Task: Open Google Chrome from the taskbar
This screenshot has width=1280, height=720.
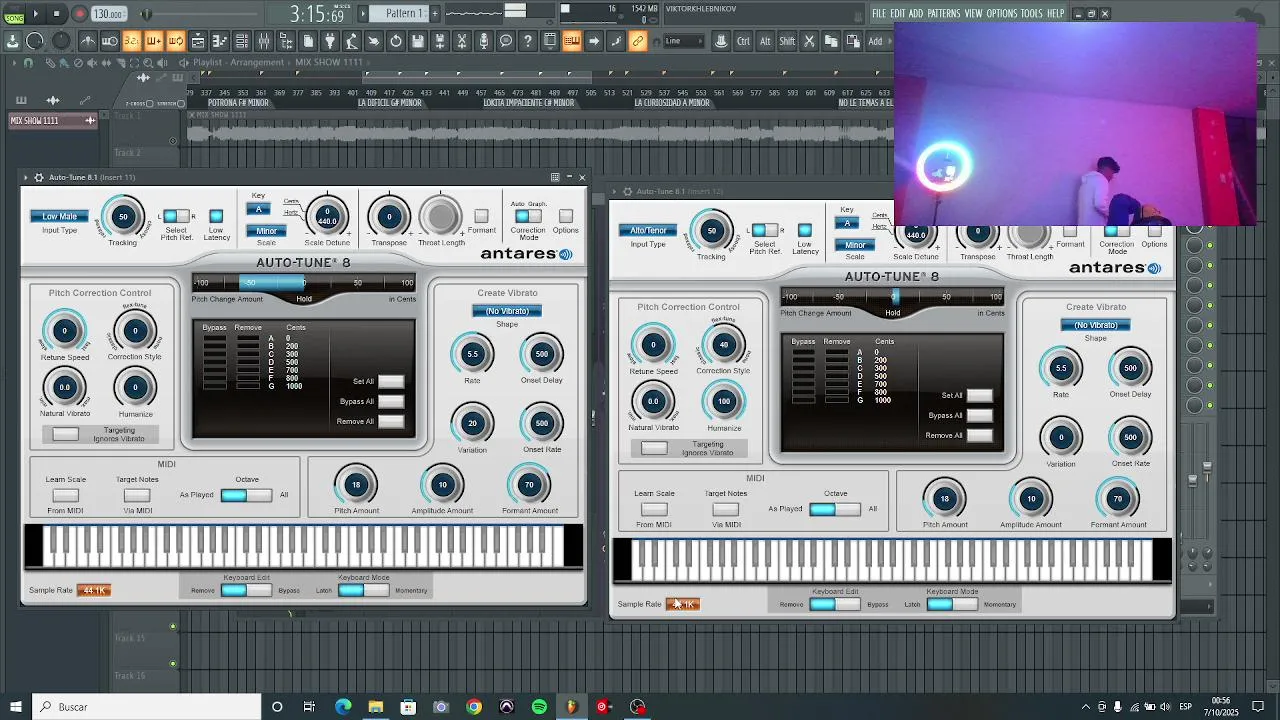Action: (x=474, y=707)
